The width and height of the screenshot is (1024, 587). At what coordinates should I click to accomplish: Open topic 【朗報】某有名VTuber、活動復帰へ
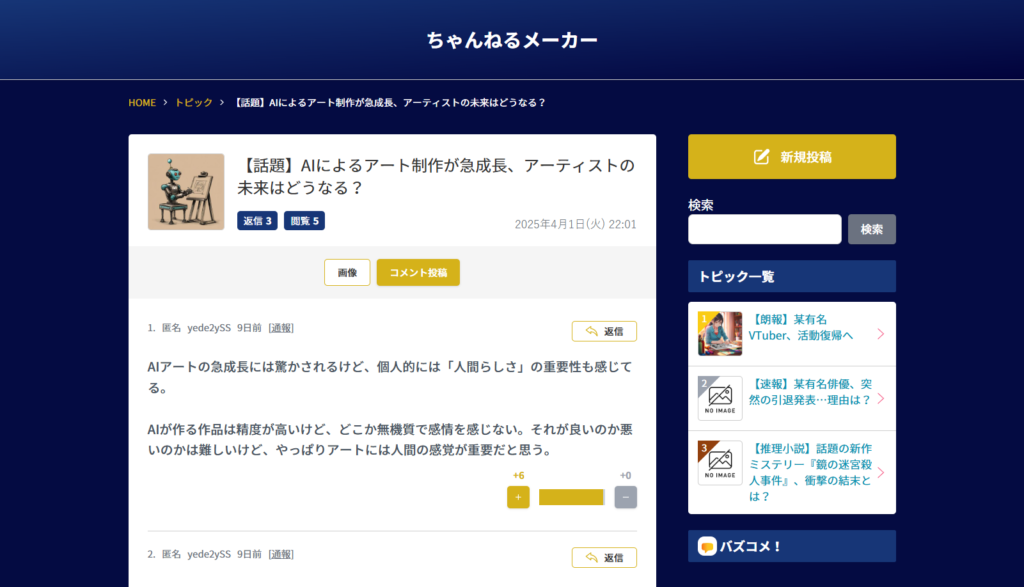(x=801, y=327)
